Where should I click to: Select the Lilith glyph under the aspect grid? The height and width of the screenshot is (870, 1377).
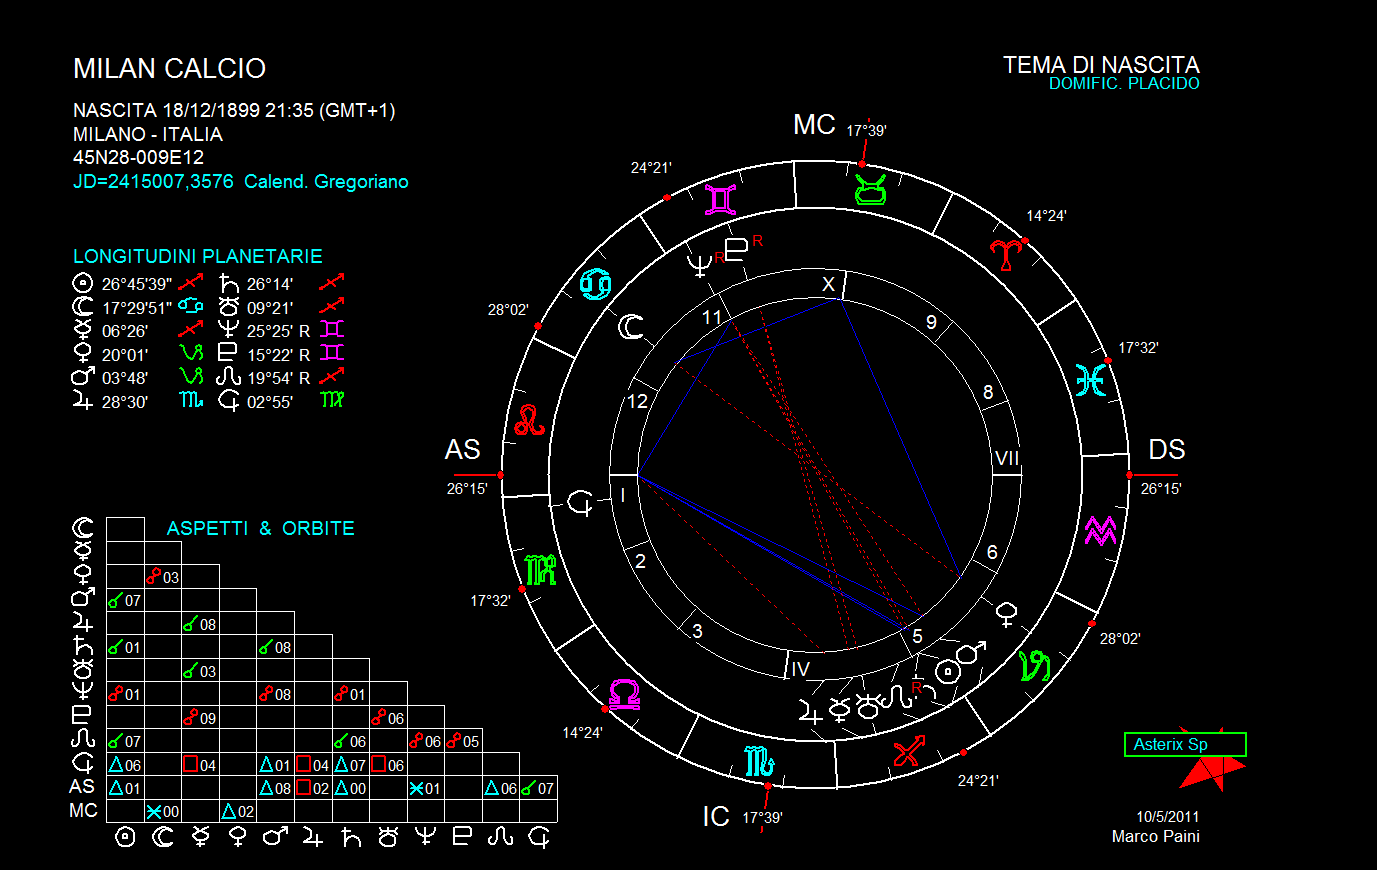pos(539,837)
